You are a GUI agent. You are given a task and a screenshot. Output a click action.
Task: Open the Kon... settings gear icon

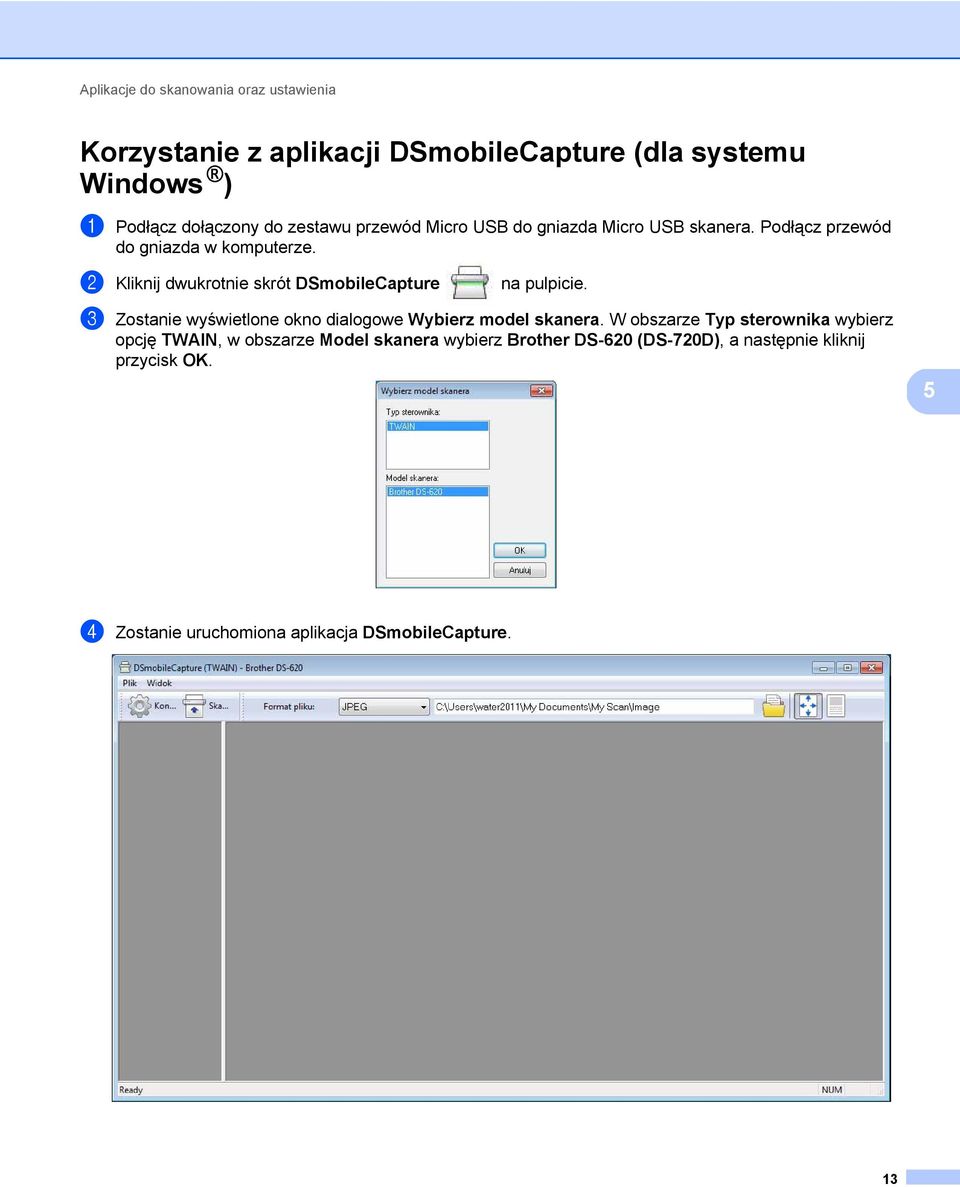139,706
